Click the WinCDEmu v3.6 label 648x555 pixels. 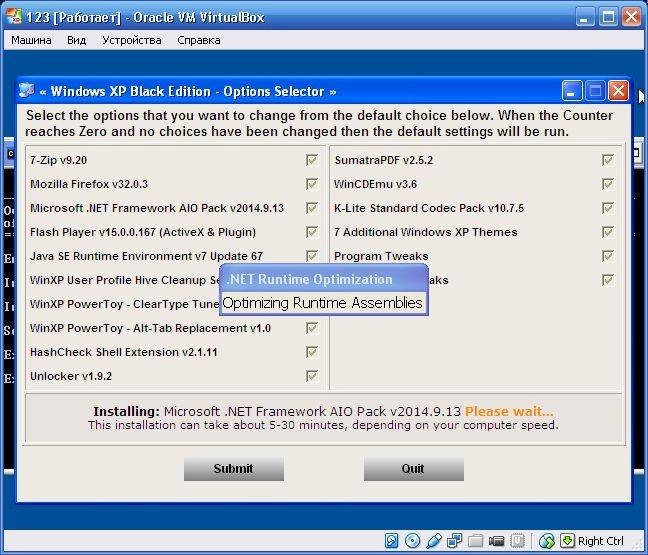[x=375, y=184]
